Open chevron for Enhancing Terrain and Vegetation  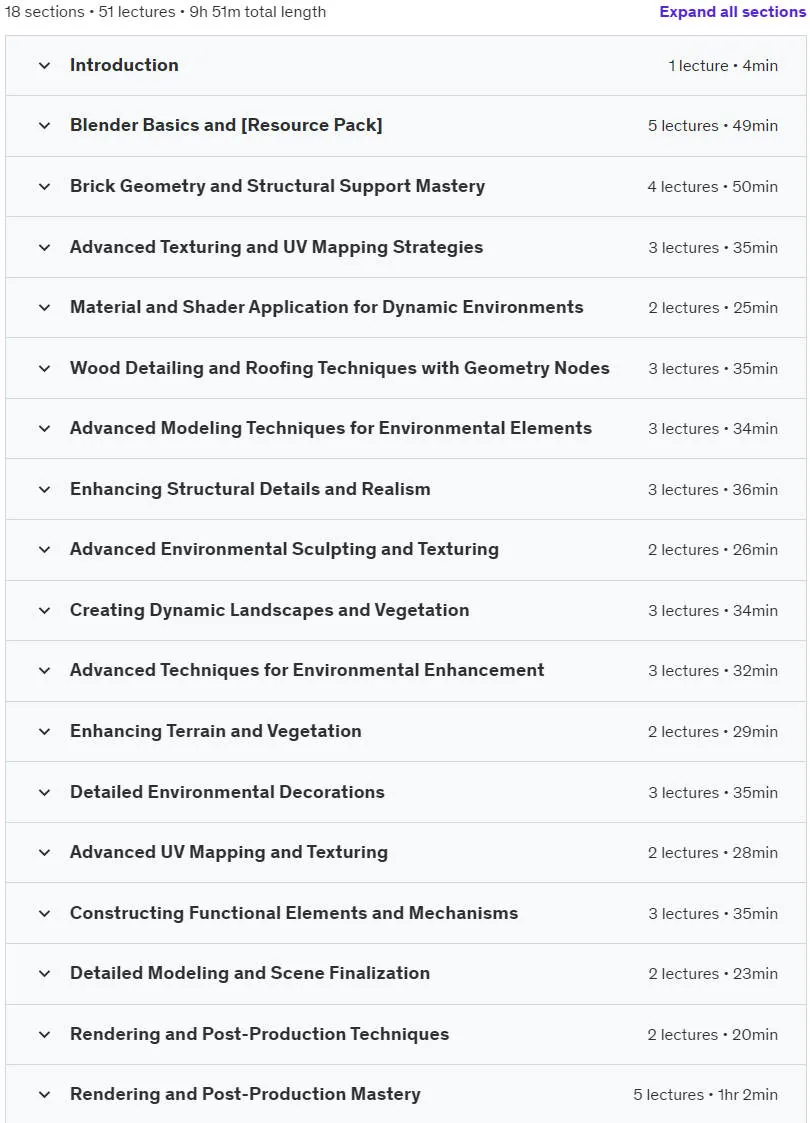click(x=44, y=731)
